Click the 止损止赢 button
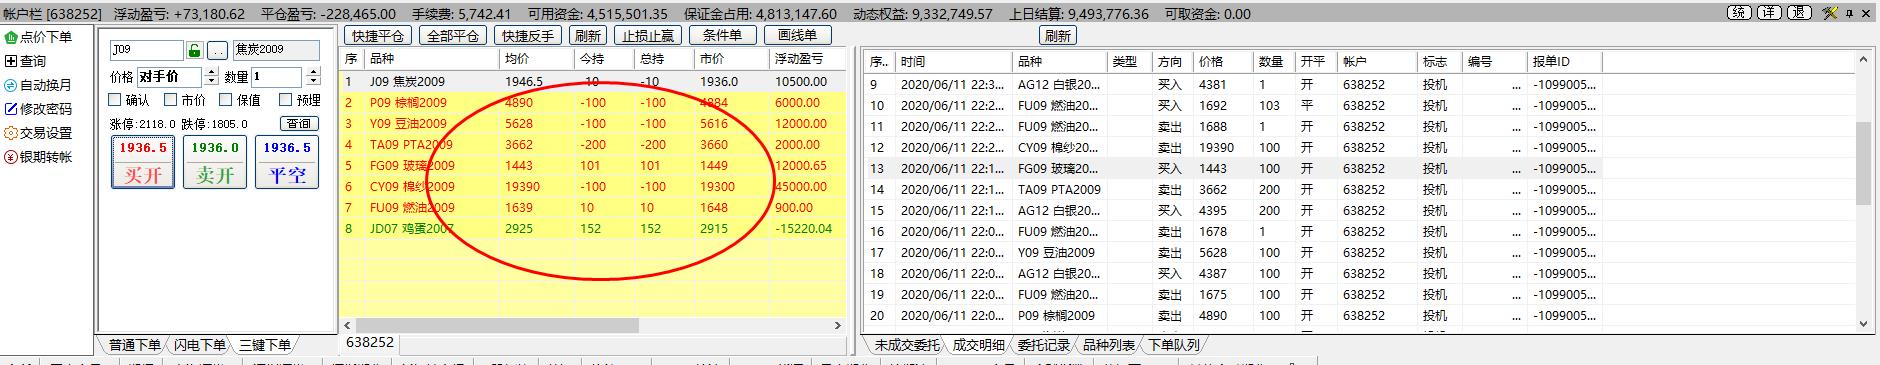1880x365 pixels. pos(647,35)
